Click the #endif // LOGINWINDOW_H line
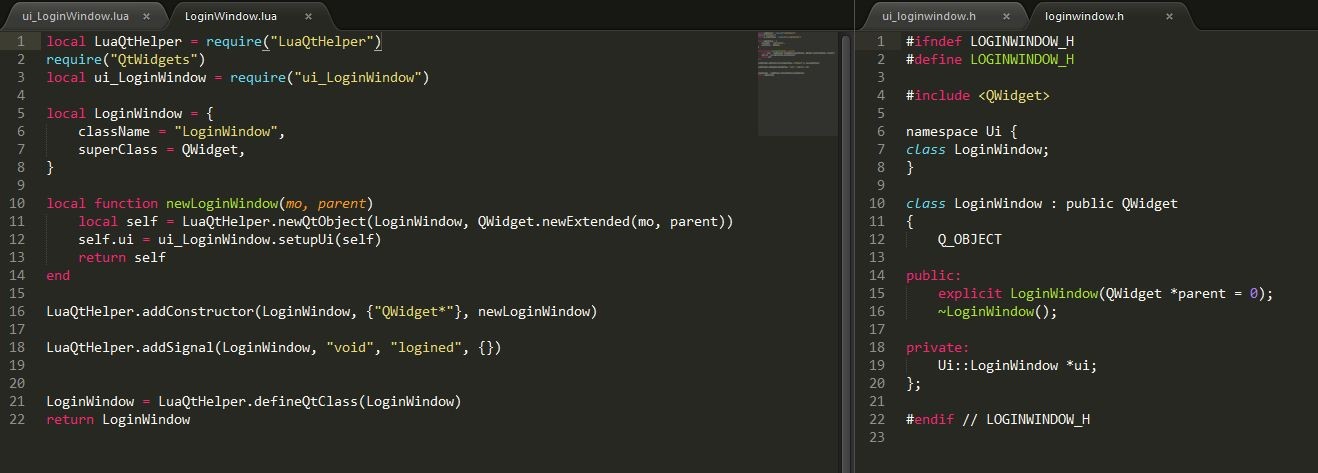The width and height of the screenshot is (1318, 473). [x=997, y=420]
